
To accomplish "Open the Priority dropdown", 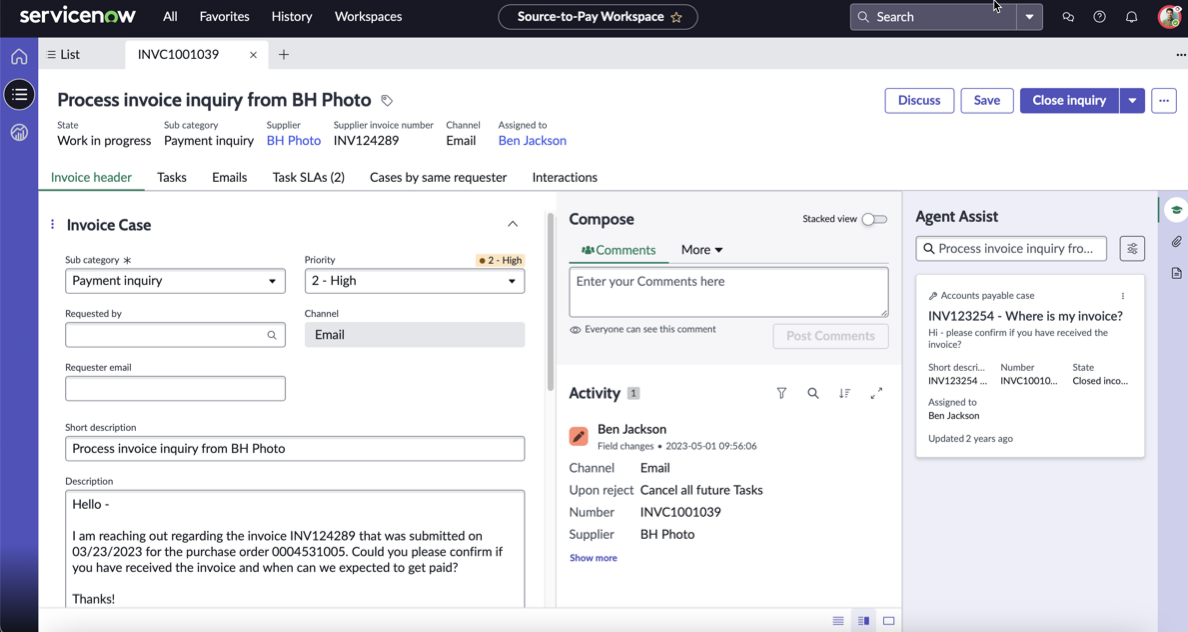I will (414, 281).
